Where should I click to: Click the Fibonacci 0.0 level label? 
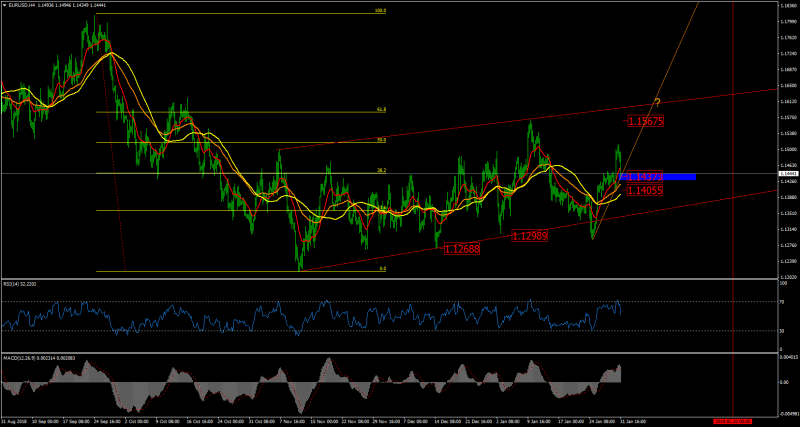[x=383, y=268]
